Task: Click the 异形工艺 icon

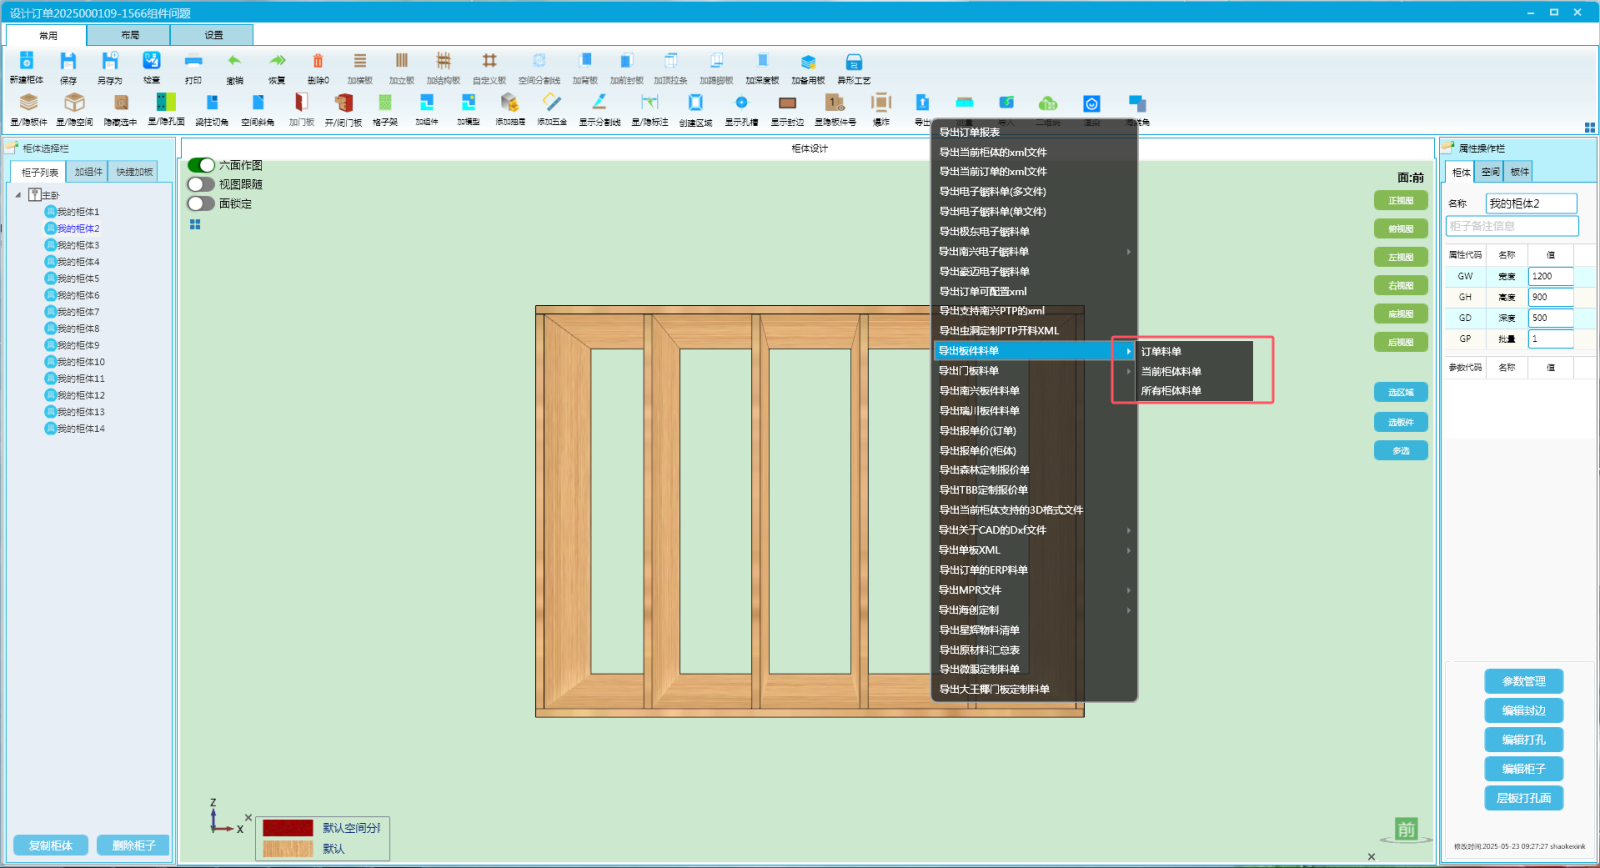Action: [x=854, y=61]
